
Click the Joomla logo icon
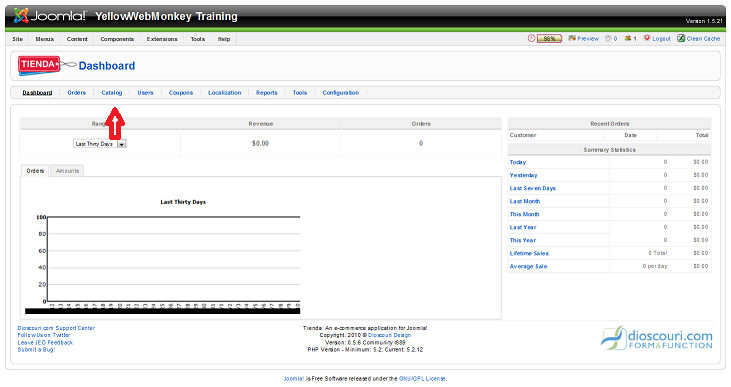[21, 16]
